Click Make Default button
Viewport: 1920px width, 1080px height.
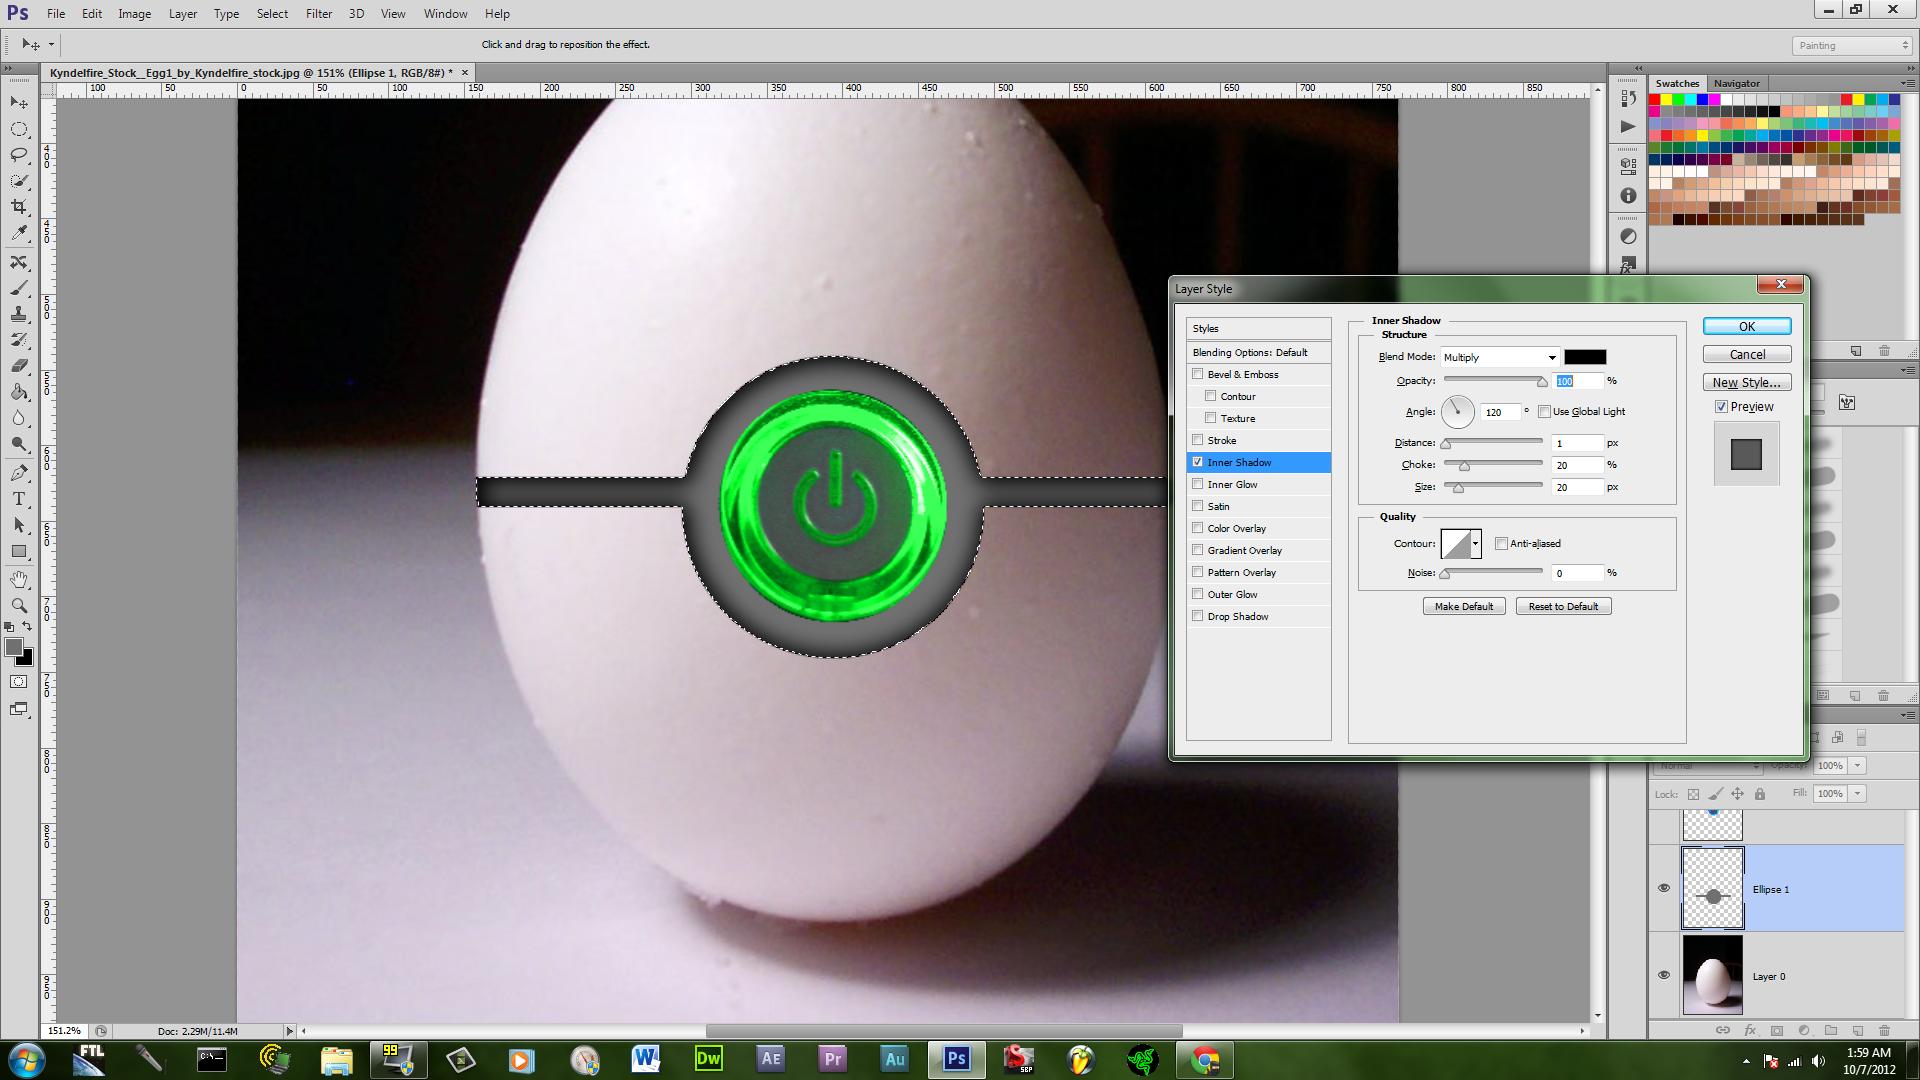(x=1464, y=605)
